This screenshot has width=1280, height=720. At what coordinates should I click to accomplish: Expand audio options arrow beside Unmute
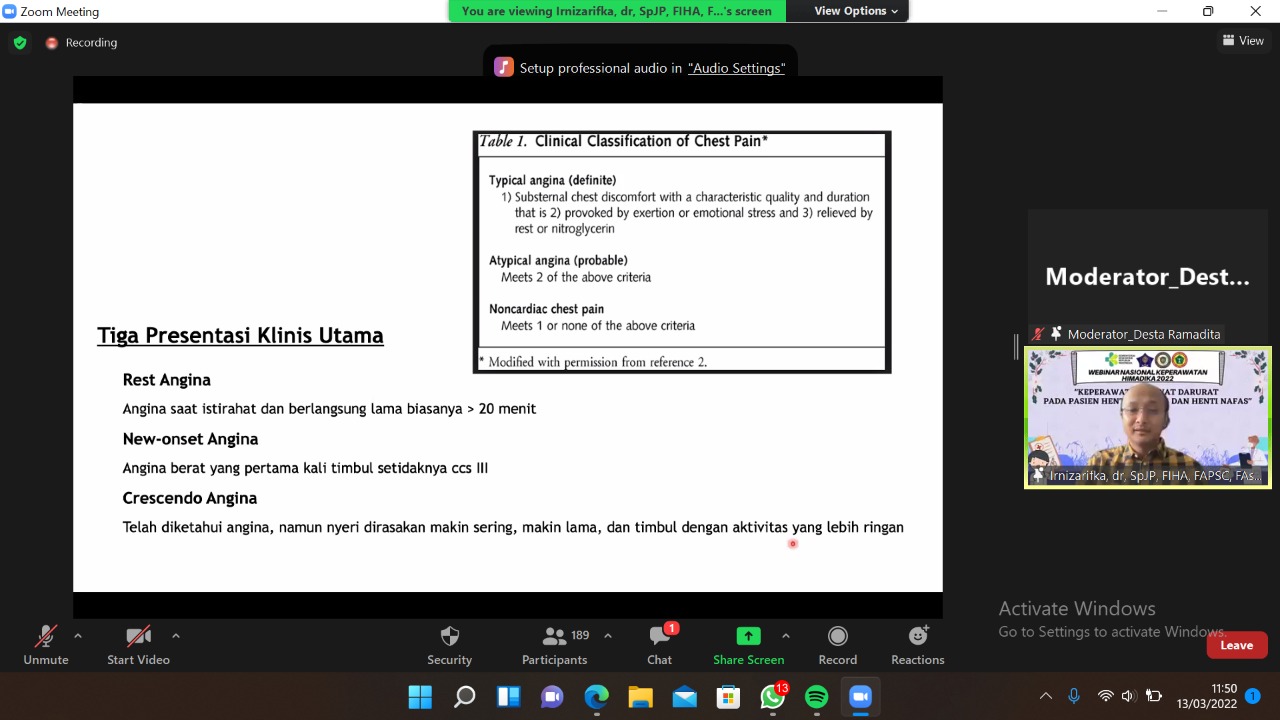pyautogui.click(x=78, y=635)
